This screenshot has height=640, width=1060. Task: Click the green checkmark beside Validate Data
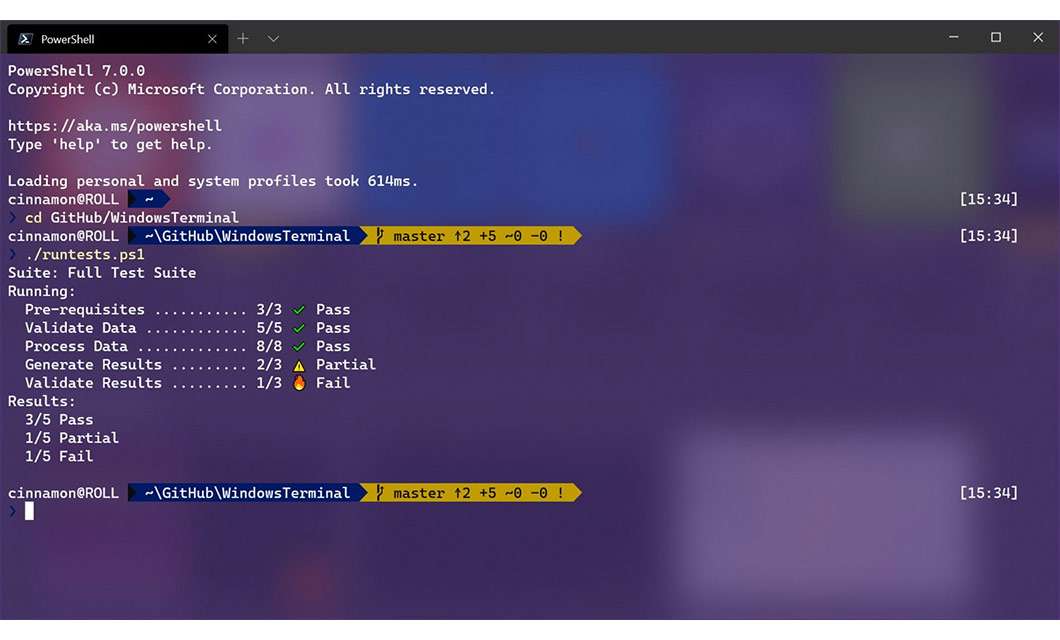[x=299, y=328]
